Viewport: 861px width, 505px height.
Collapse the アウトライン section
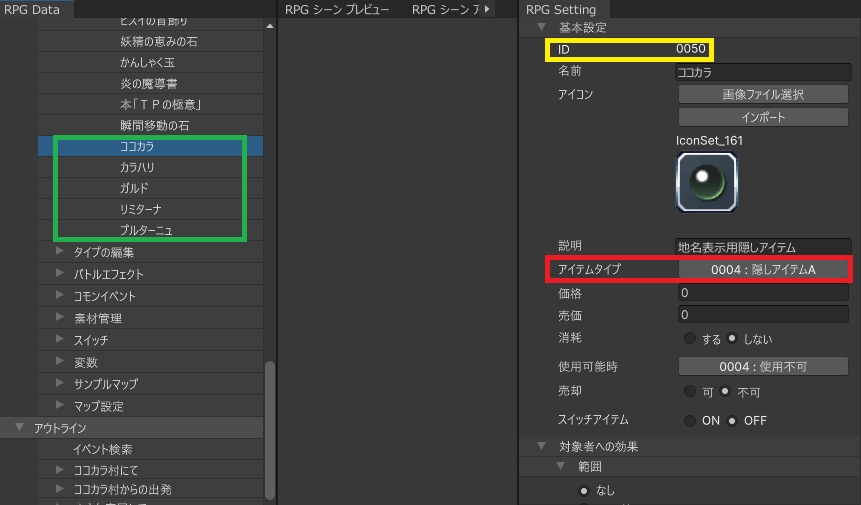coord(19,428)
